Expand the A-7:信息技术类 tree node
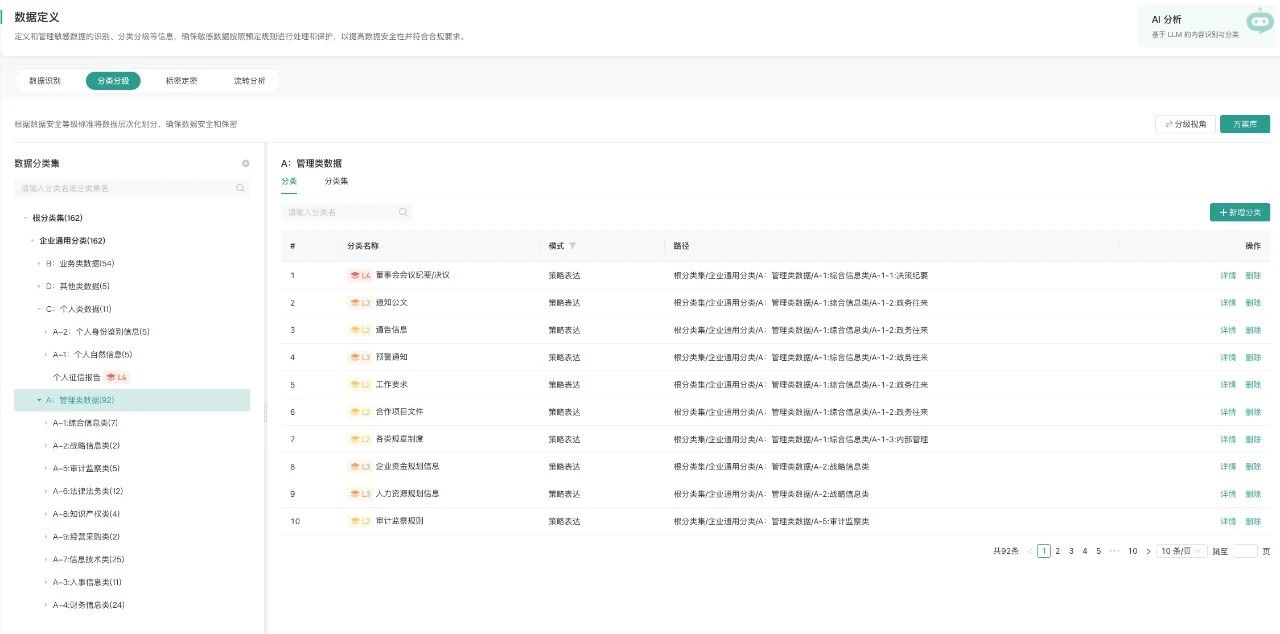This screenshot has height=634, width=1280. [45, 559]
